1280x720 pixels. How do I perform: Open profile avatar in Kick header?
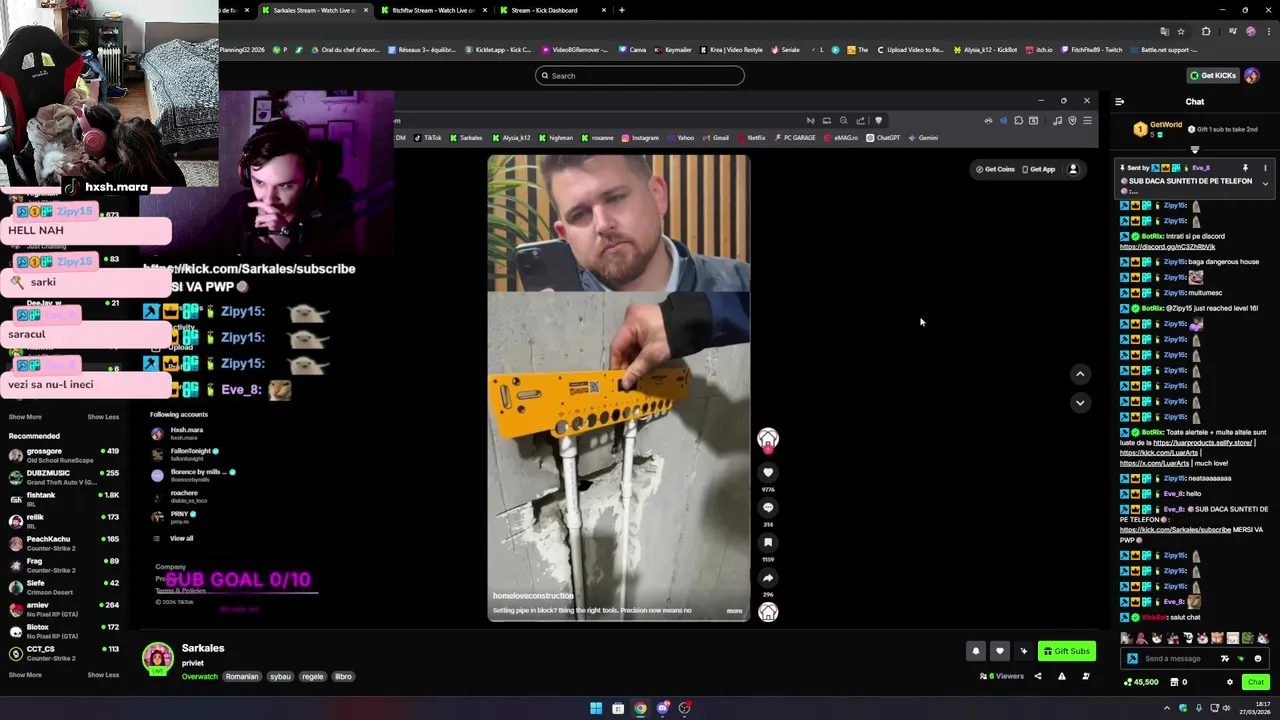tap(1252, 75)
